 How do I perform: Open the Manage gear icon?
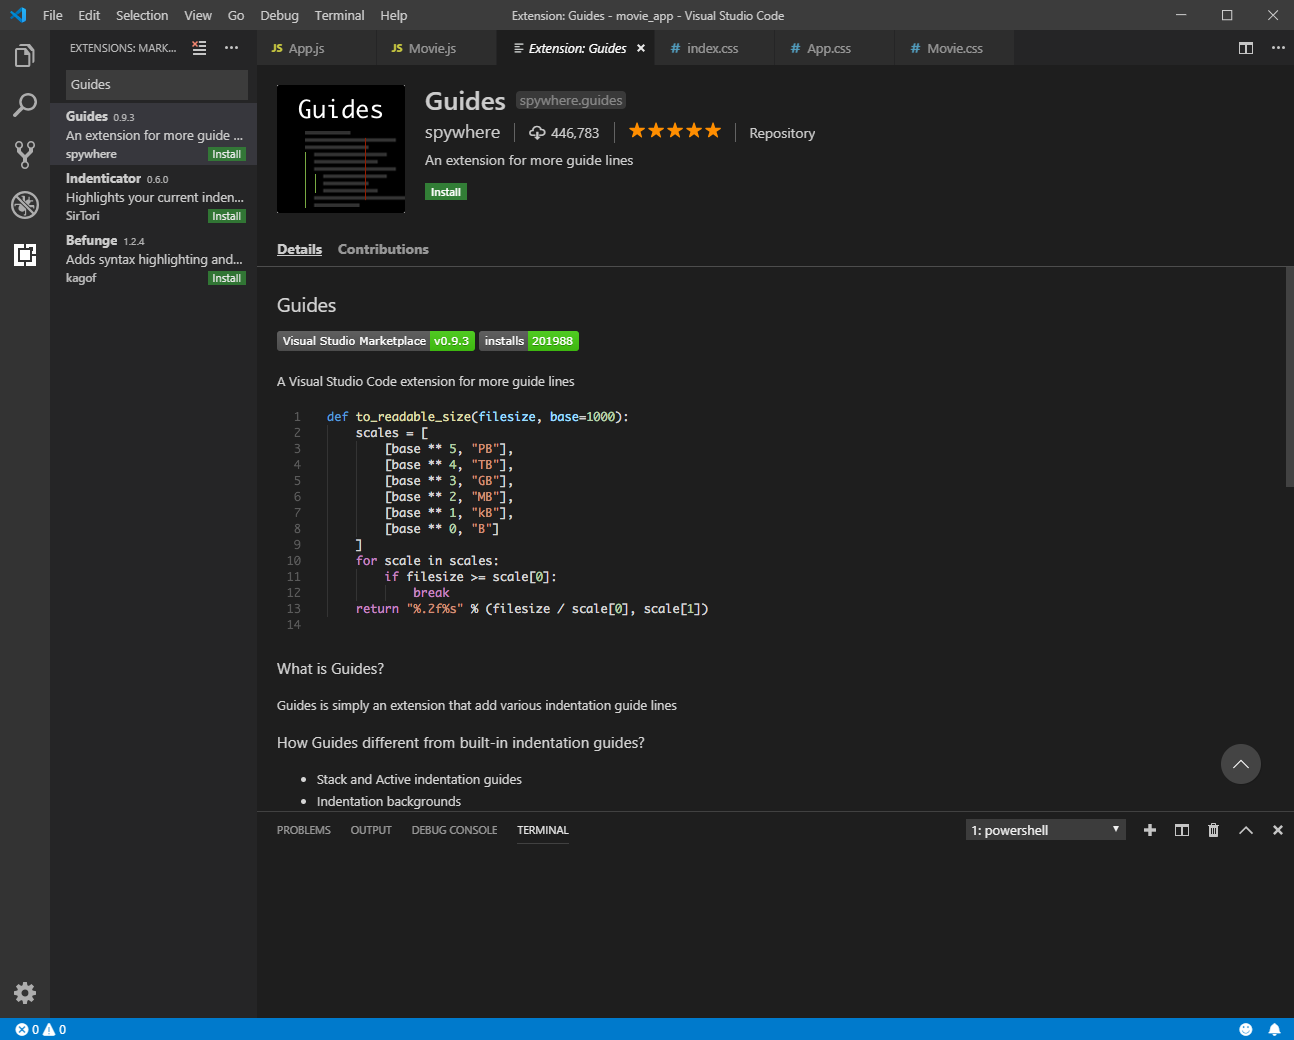click(25, 993)
